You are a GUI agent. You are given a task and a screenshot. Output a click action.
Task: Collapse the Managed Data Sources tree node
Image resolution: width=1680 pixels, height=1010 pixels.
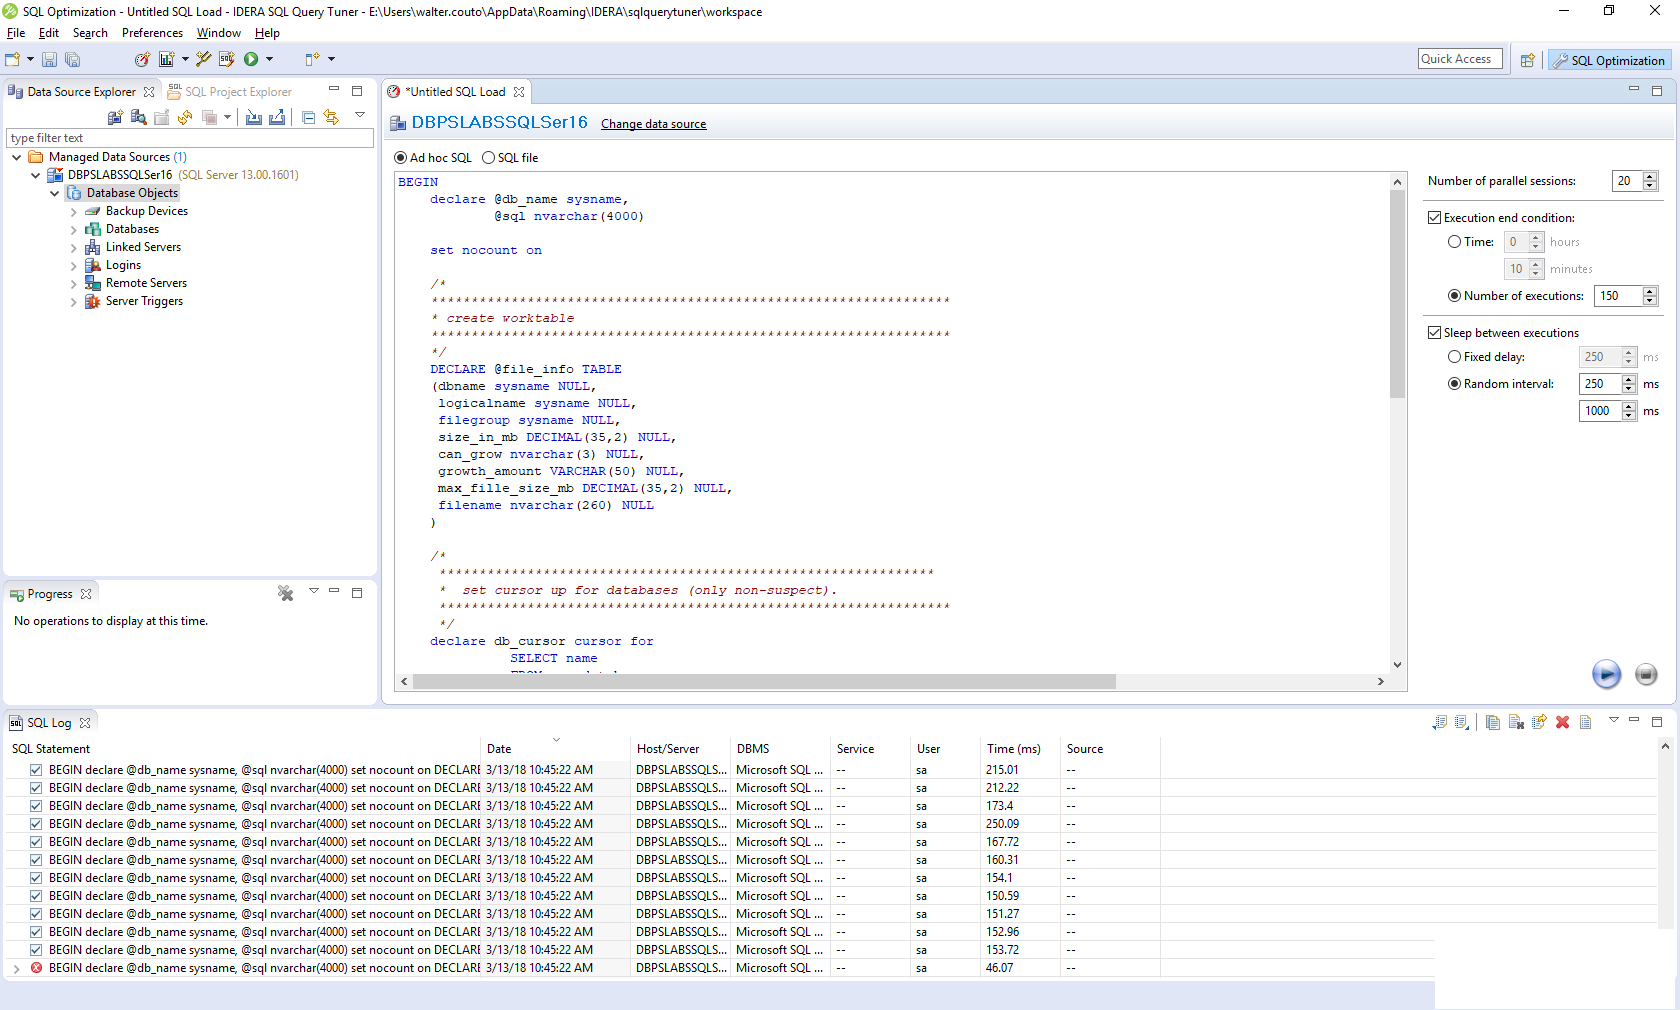[16, 157]
